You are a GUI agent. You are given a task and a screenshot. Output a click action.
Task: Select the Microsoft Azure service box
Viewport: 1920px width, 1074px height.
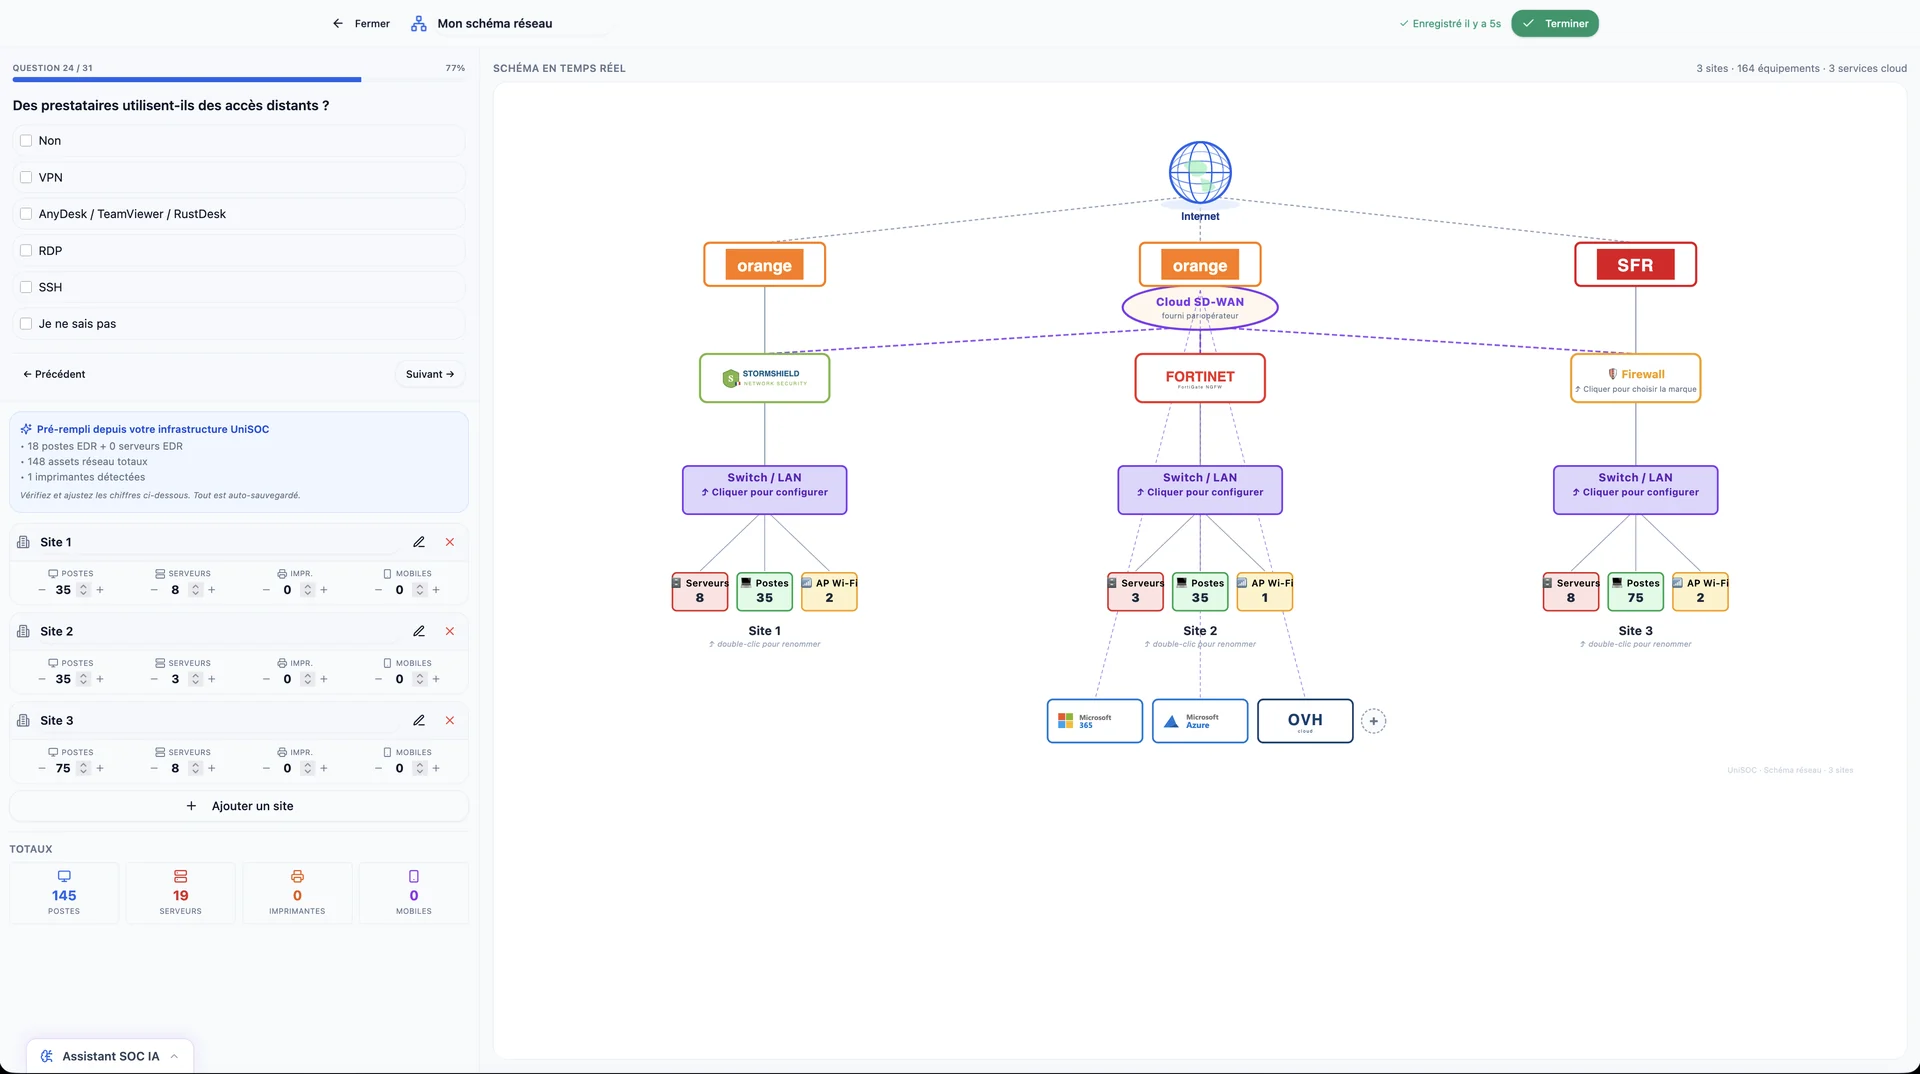1200,721
